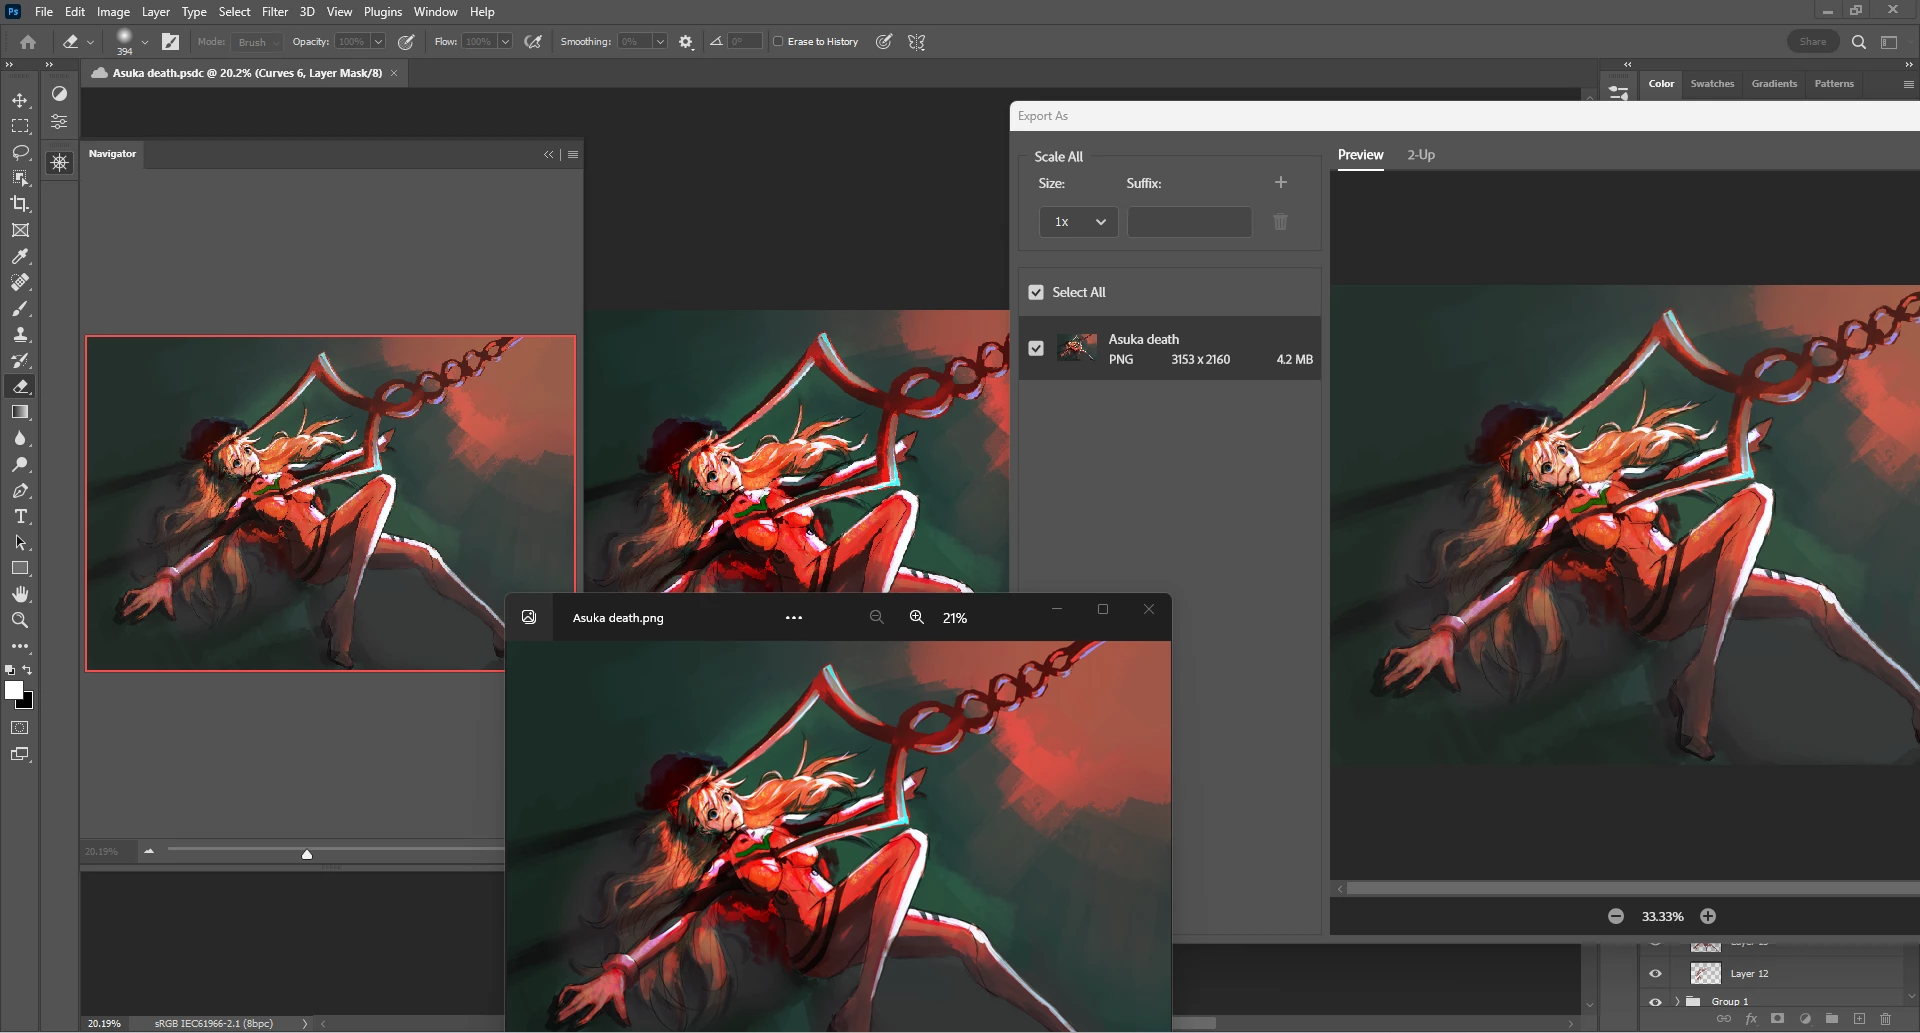Select the Eraser tool in toolbox
Image resolution: width=1920 pixels, height=1033 pixels.
coord(20,386)
